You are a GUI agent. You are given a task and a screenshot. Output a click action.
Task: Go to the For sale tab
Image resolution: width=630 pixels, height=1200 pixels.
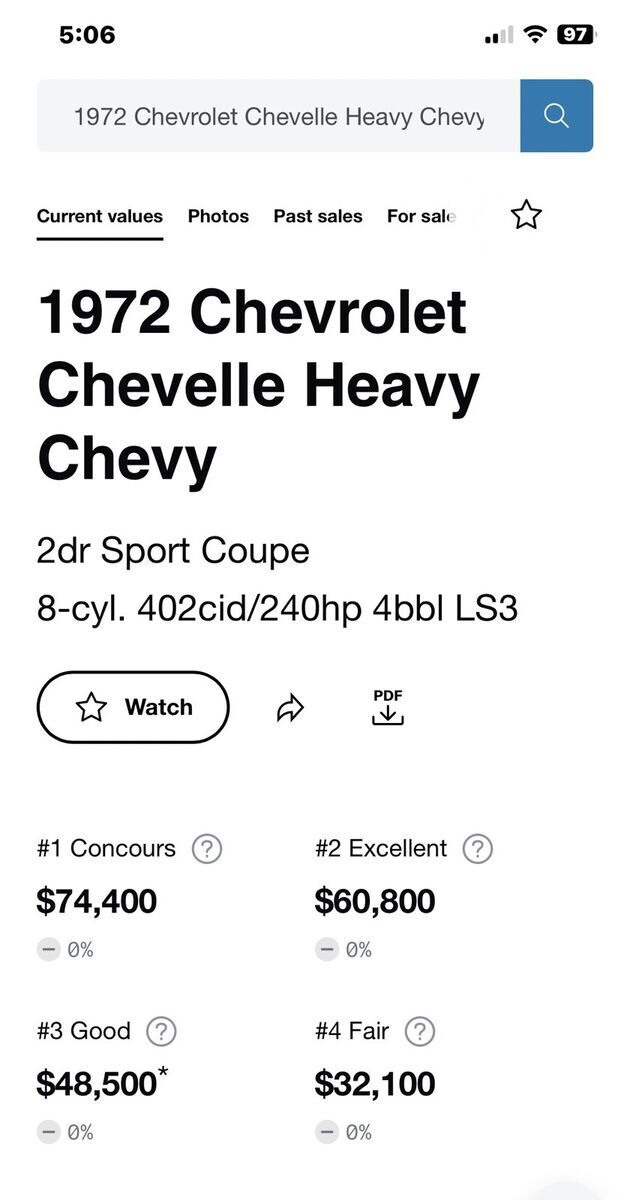coord(420,216)
